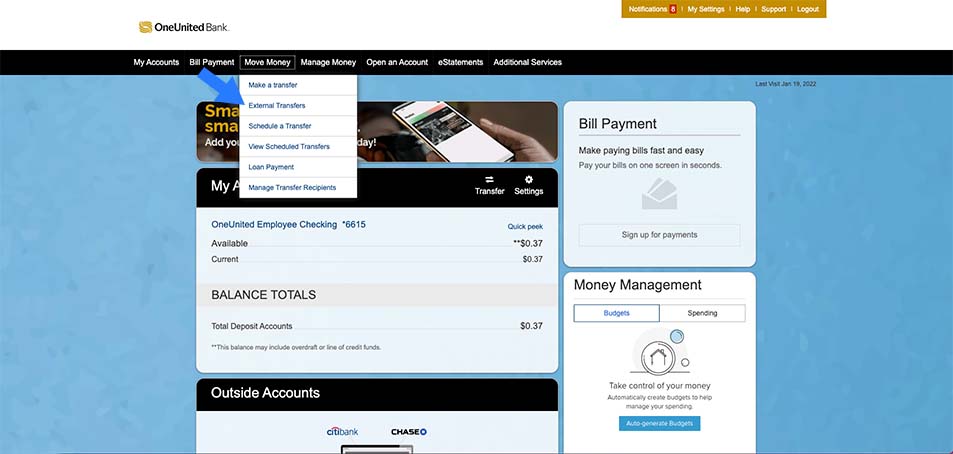
Task: Click the Money Management heading
Action: 638,285
